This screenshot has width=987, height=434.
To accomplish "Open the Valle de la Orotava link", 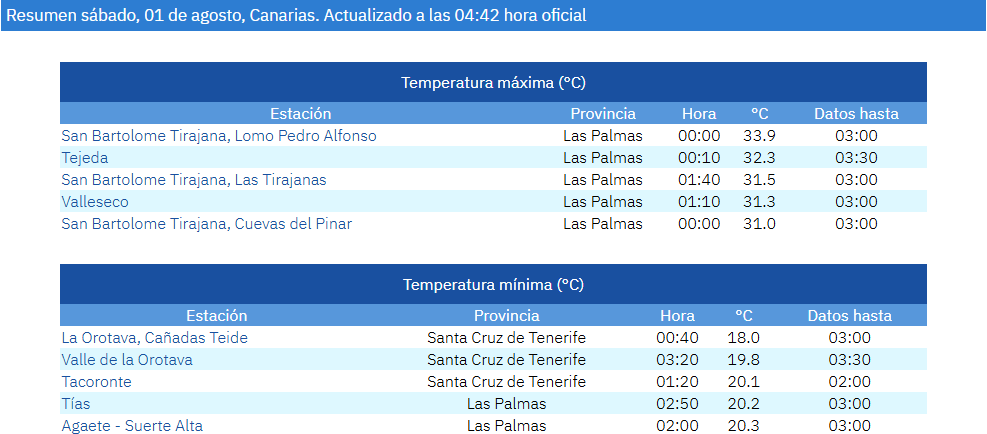I will pyautogui.click(x=127, y=360).
